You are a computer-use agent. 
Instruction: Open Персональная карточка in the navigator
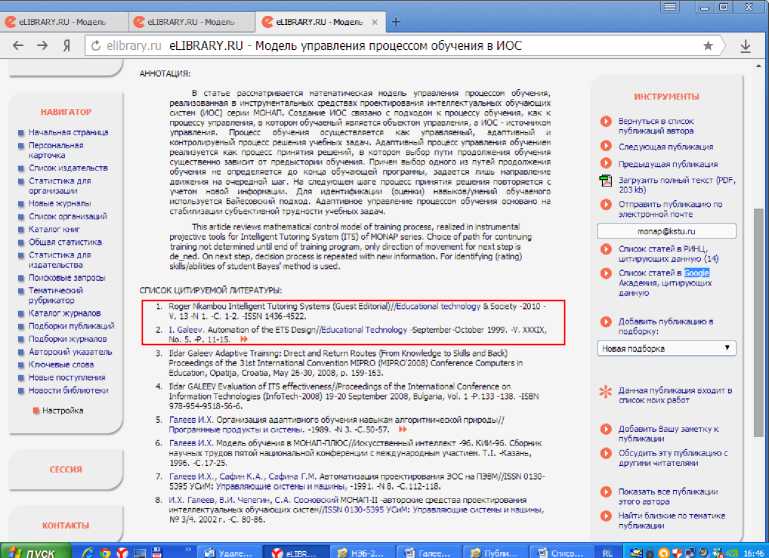[x=56, y=150]
